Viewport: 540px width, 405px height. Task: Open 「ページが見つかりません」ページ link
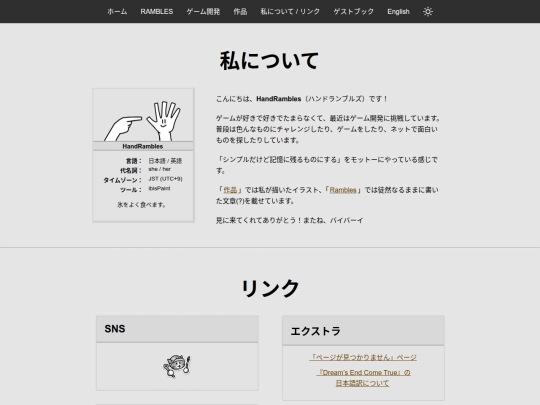click(363, 357)
